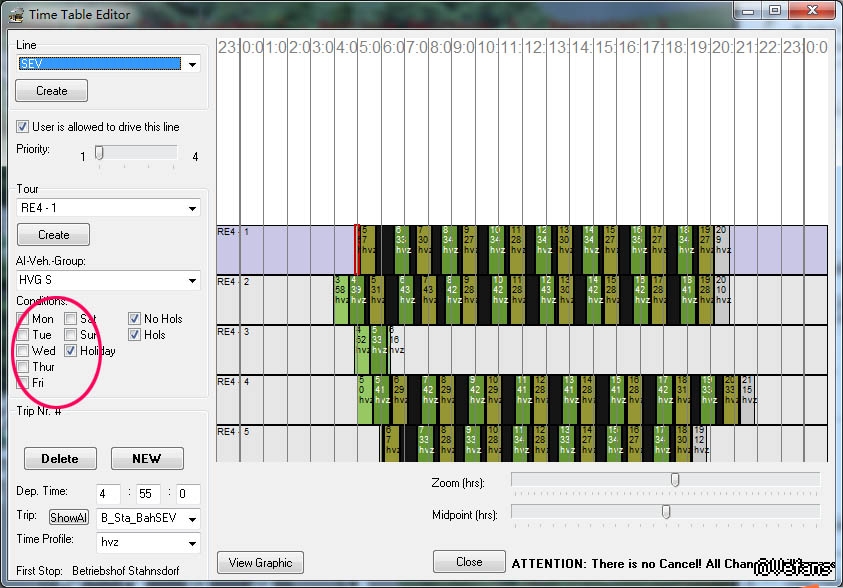843x588 pixels.
Task: Click the Delete trip button
Action: tap(60, 459)
